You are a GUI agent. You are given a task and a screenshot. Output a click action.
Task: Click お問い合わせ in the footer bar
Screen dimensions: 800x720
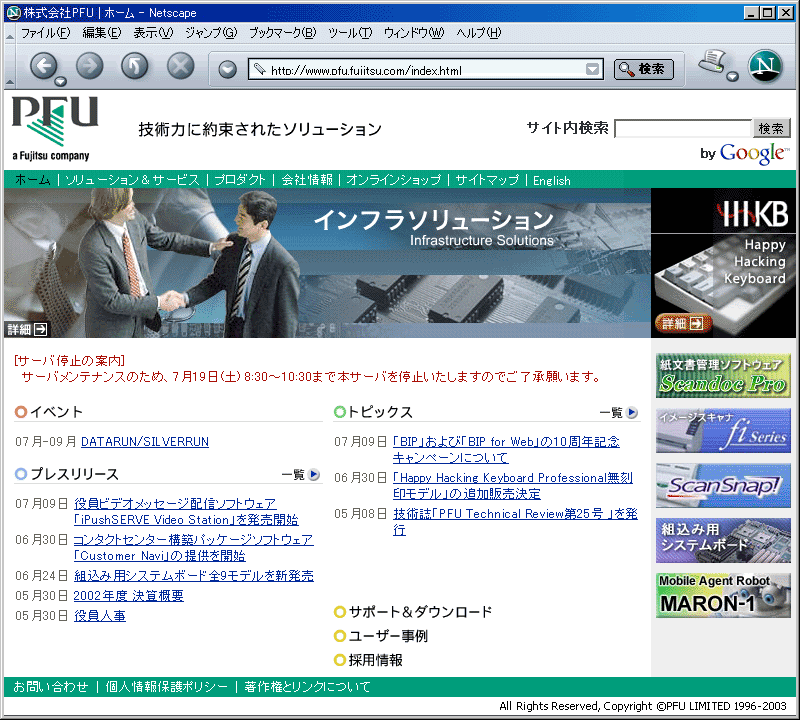(x=51, y=687)
